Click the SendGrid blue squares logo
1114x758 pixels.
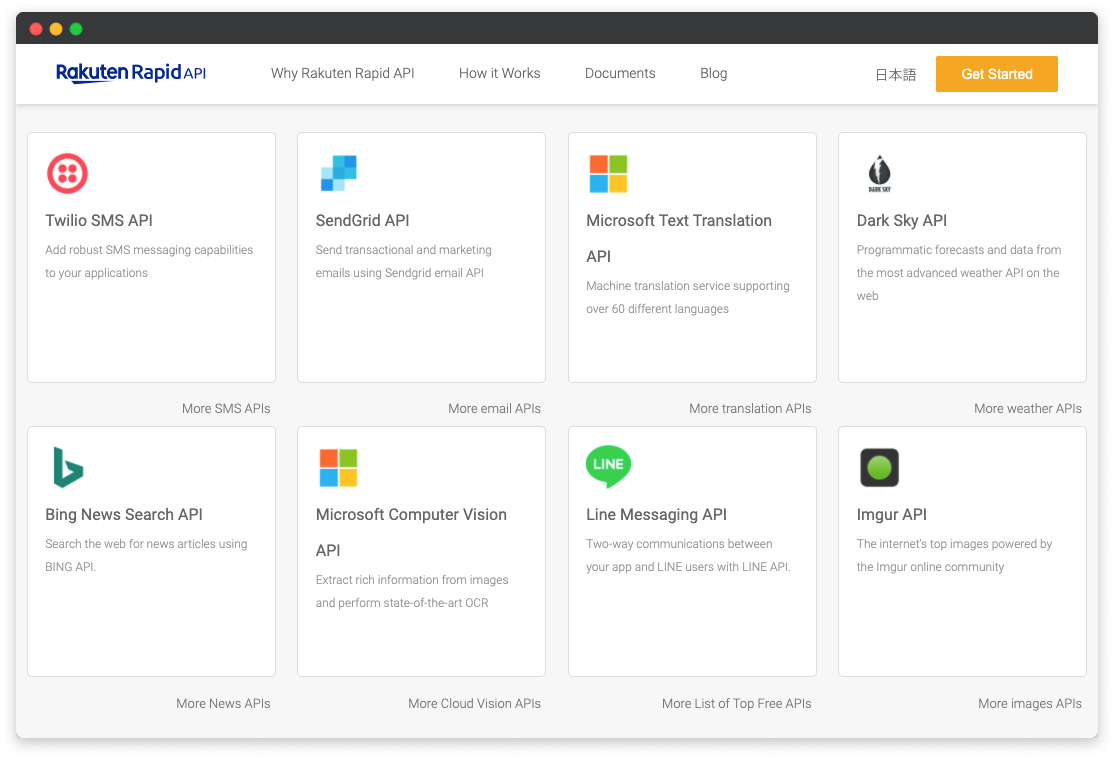338,173
